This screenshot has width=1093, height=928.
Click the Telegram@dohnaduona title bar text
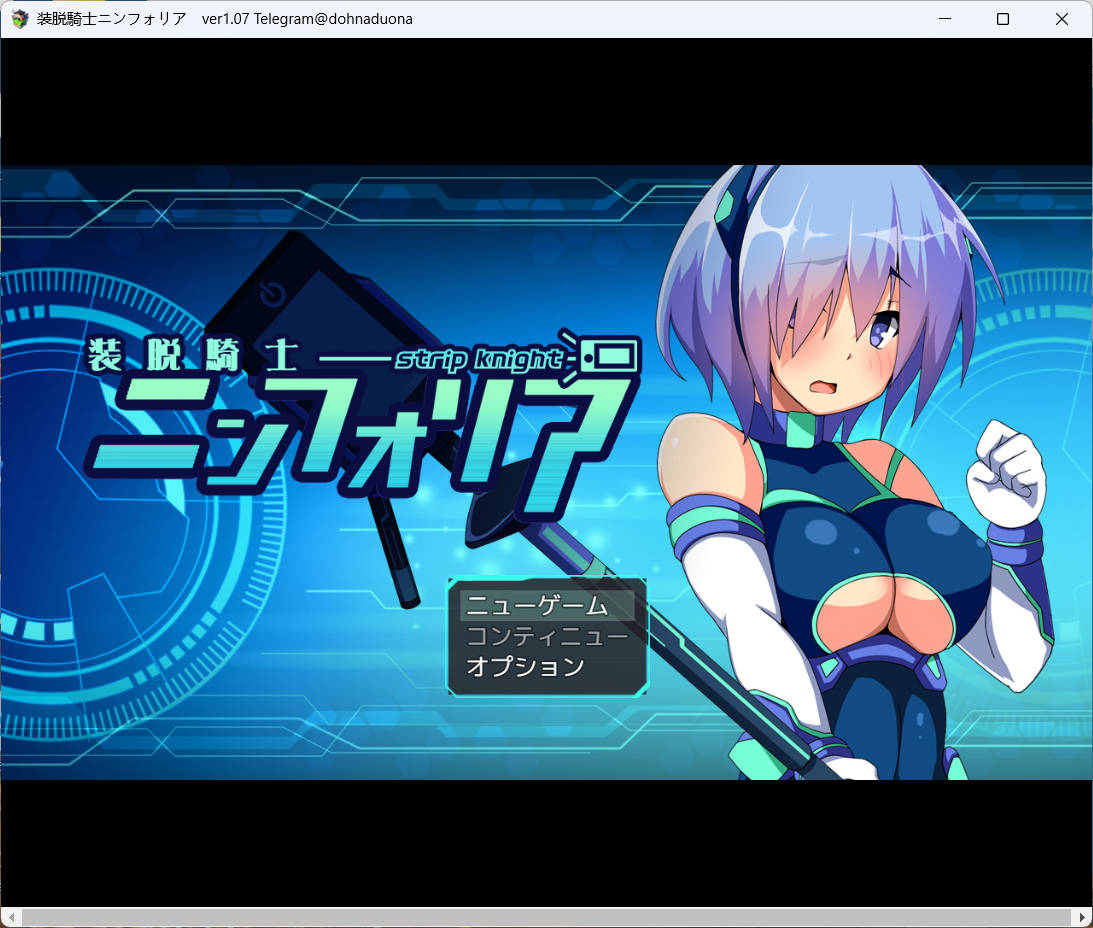(x=336, y=18)
